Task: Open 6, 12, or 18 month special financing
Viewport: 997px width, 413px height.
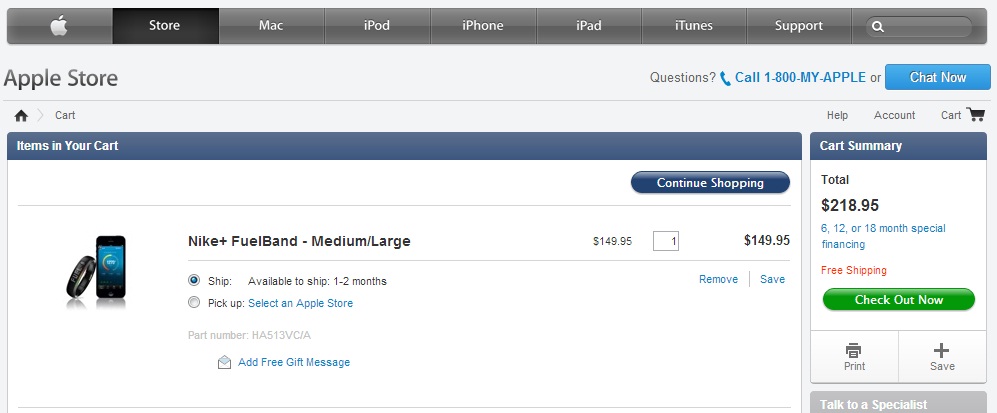Action: [883, 236]
